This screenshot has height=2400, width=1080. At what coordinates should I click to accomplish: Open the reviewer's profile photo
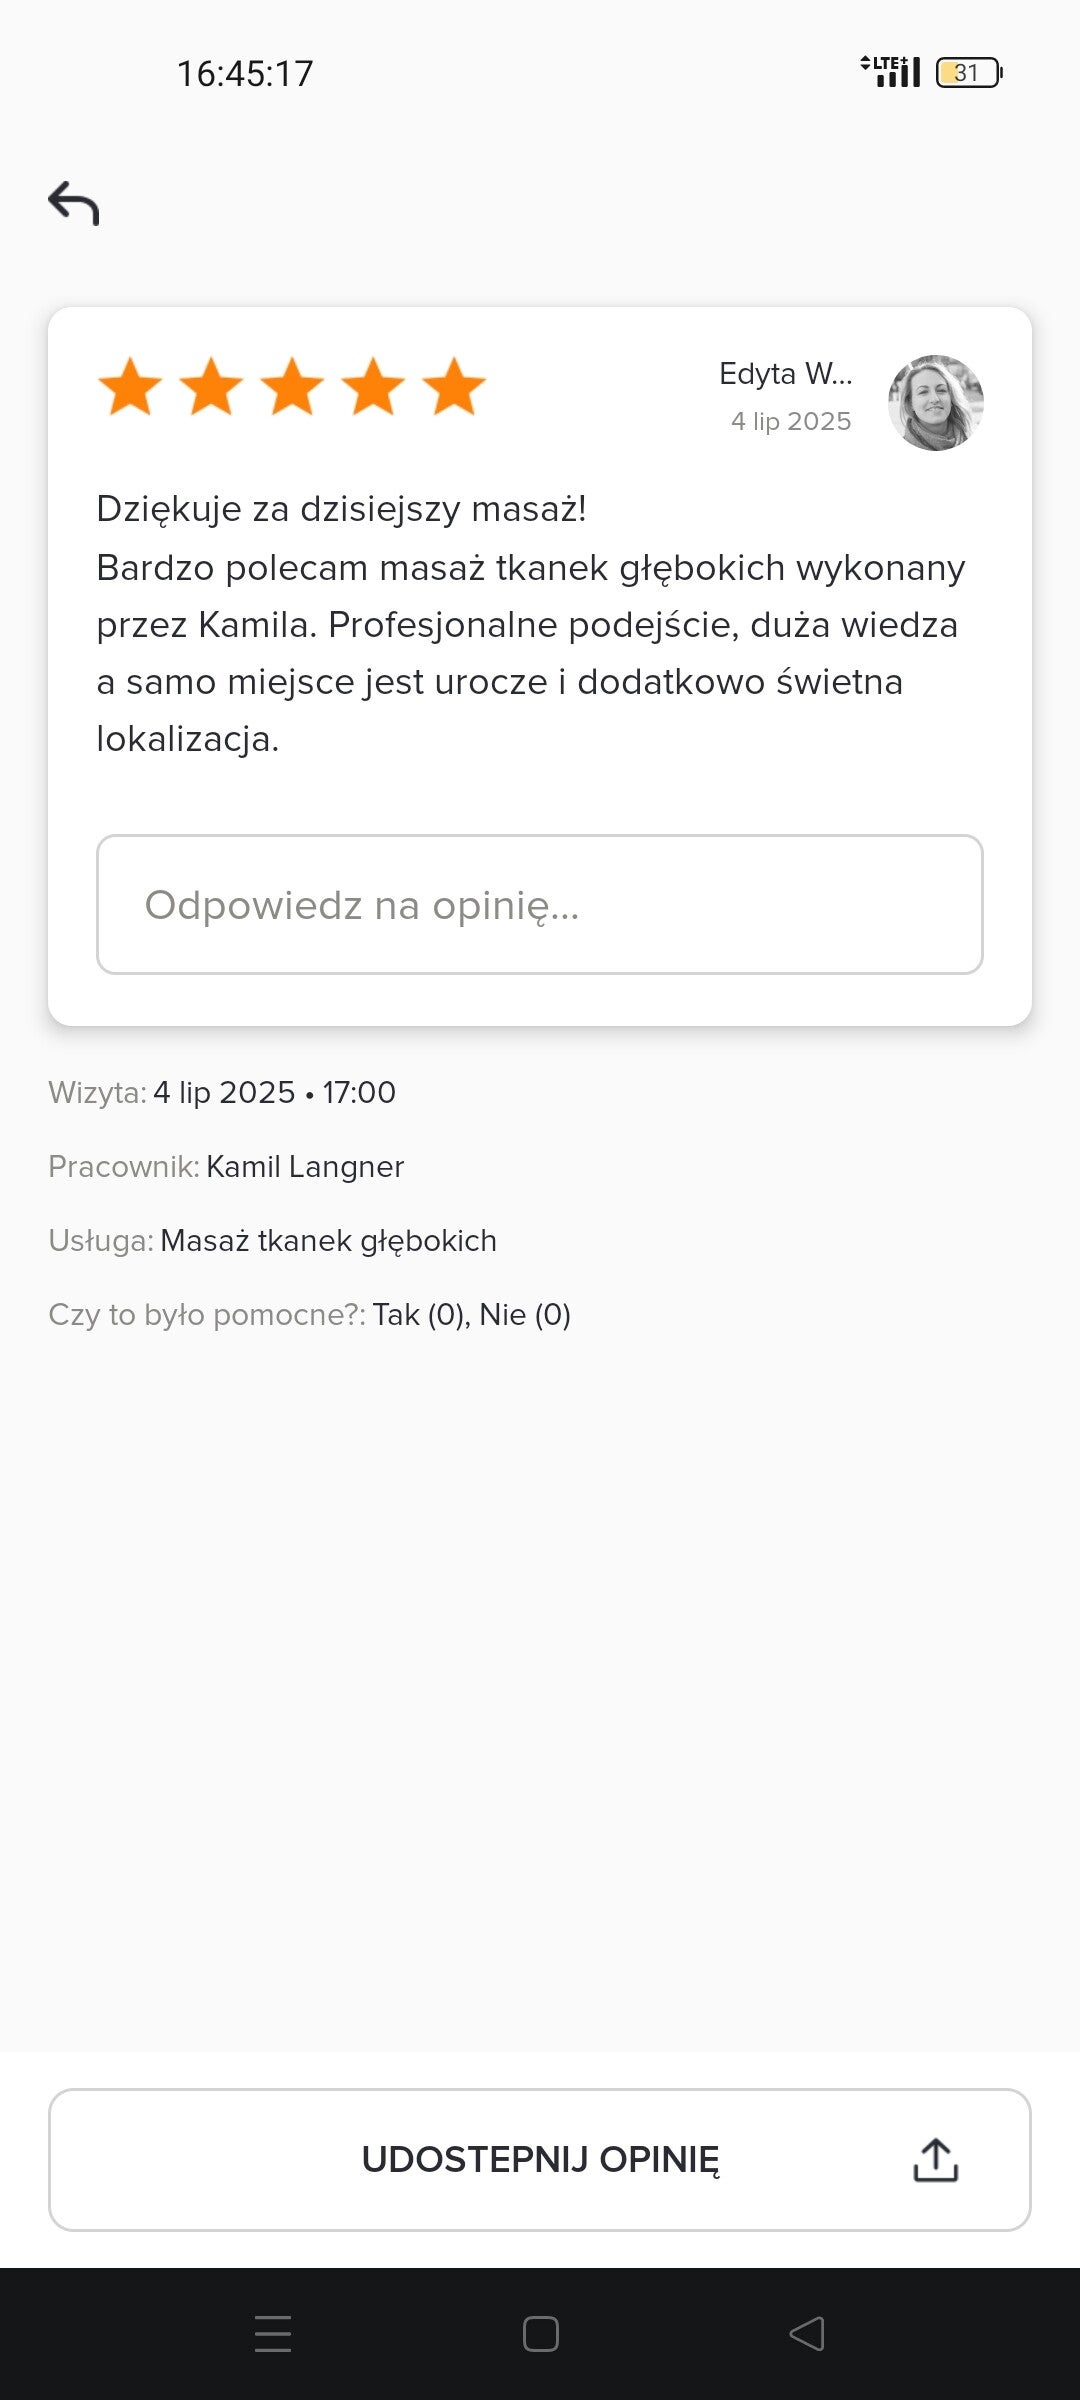pyautogui.click(x=935, y=402)
